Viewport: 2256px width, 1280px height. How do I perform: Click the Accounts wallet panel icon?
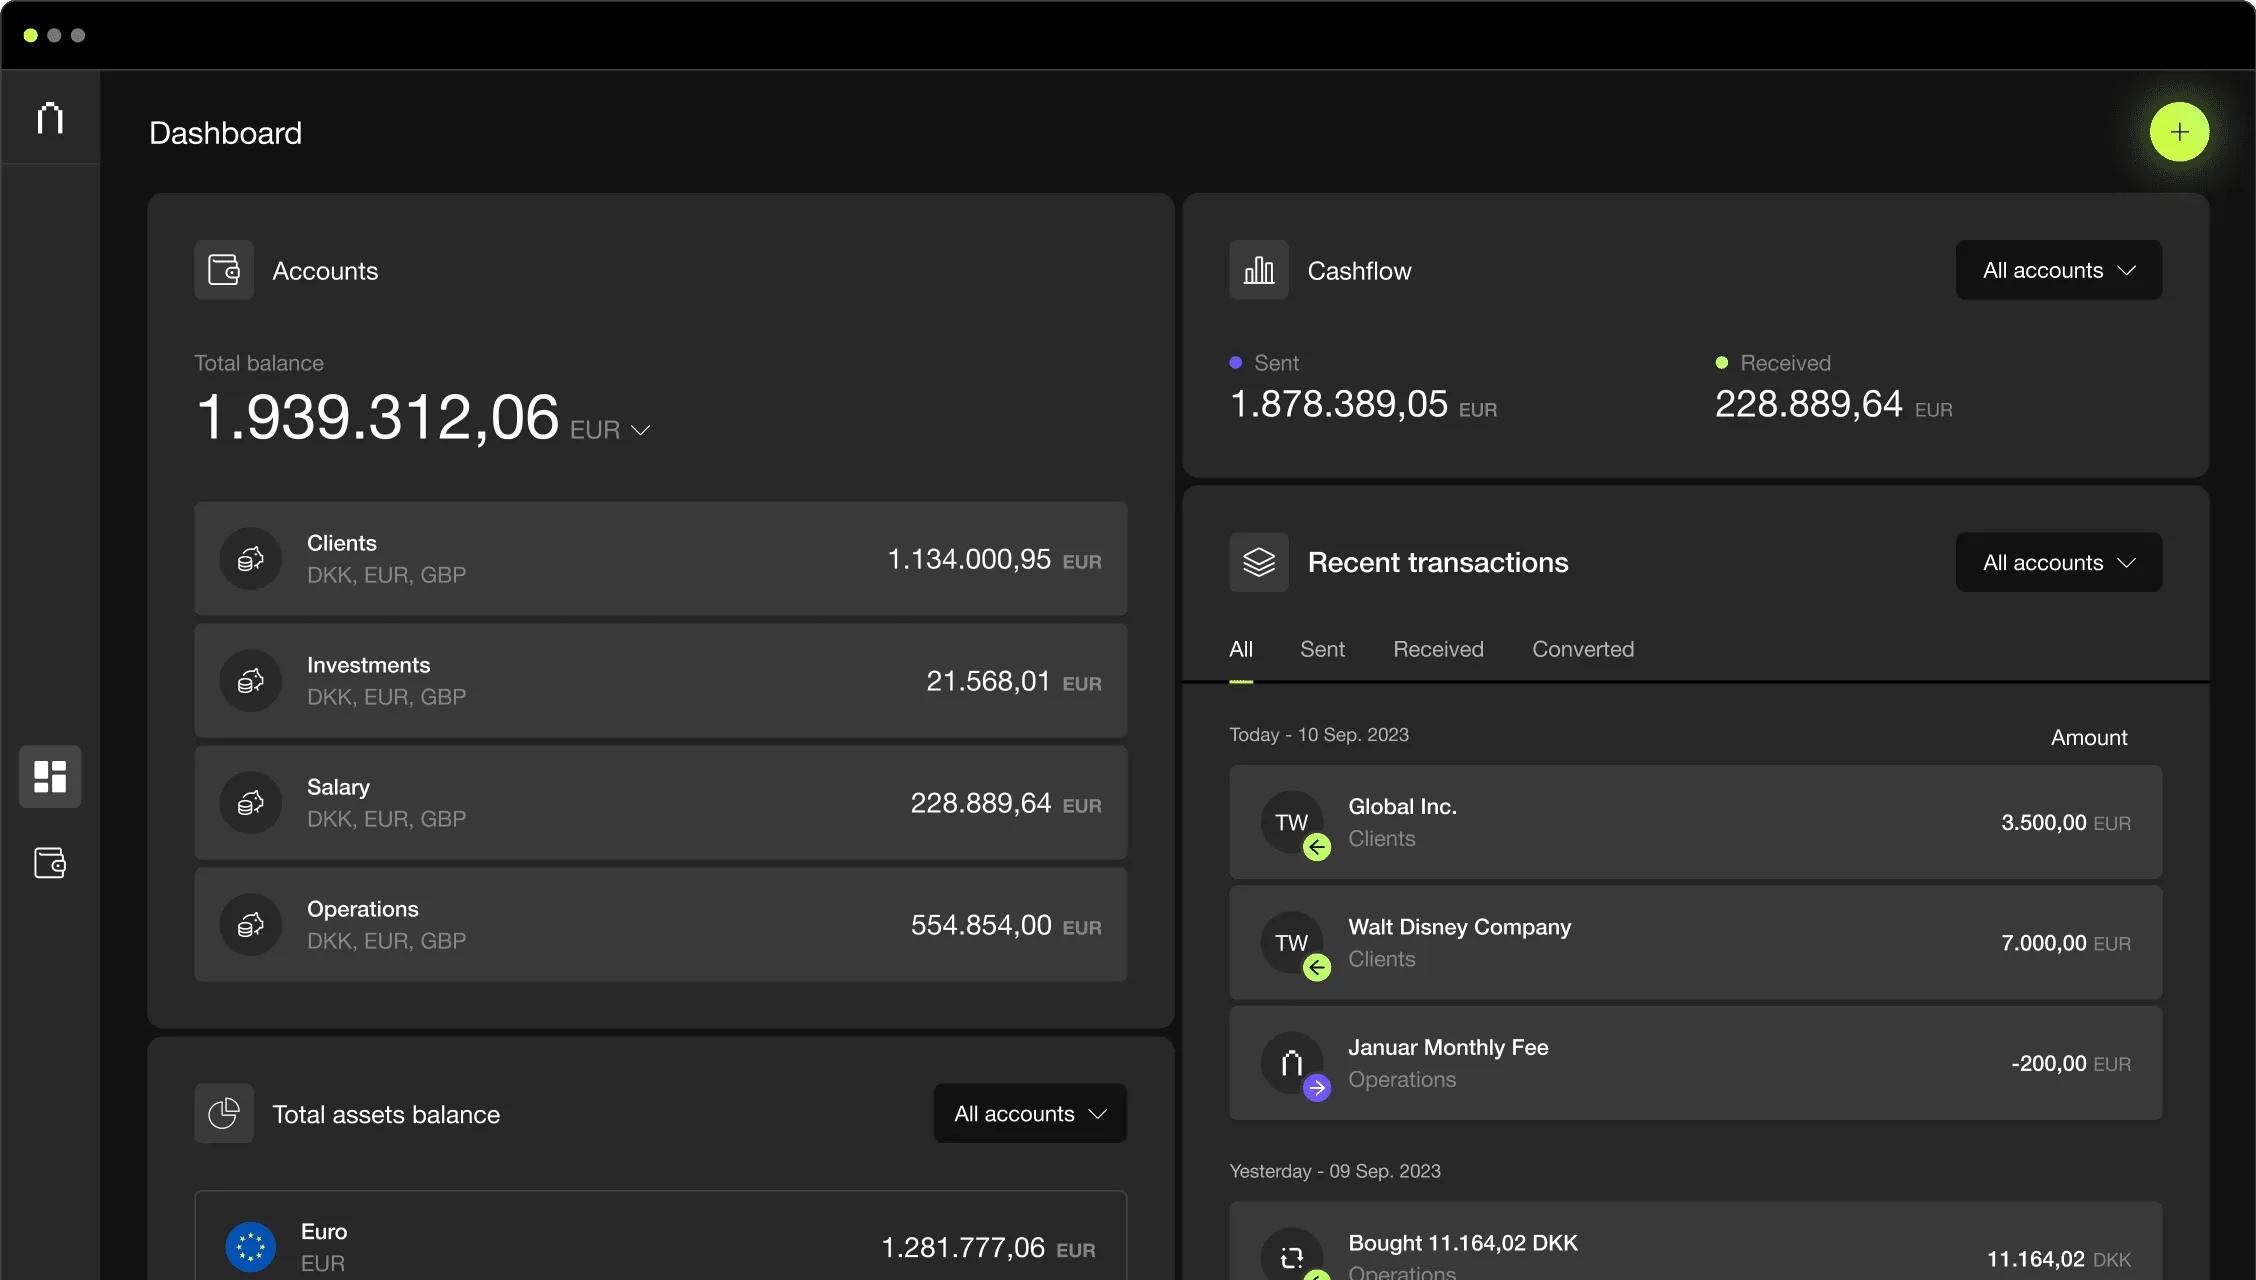click(224, 270)
